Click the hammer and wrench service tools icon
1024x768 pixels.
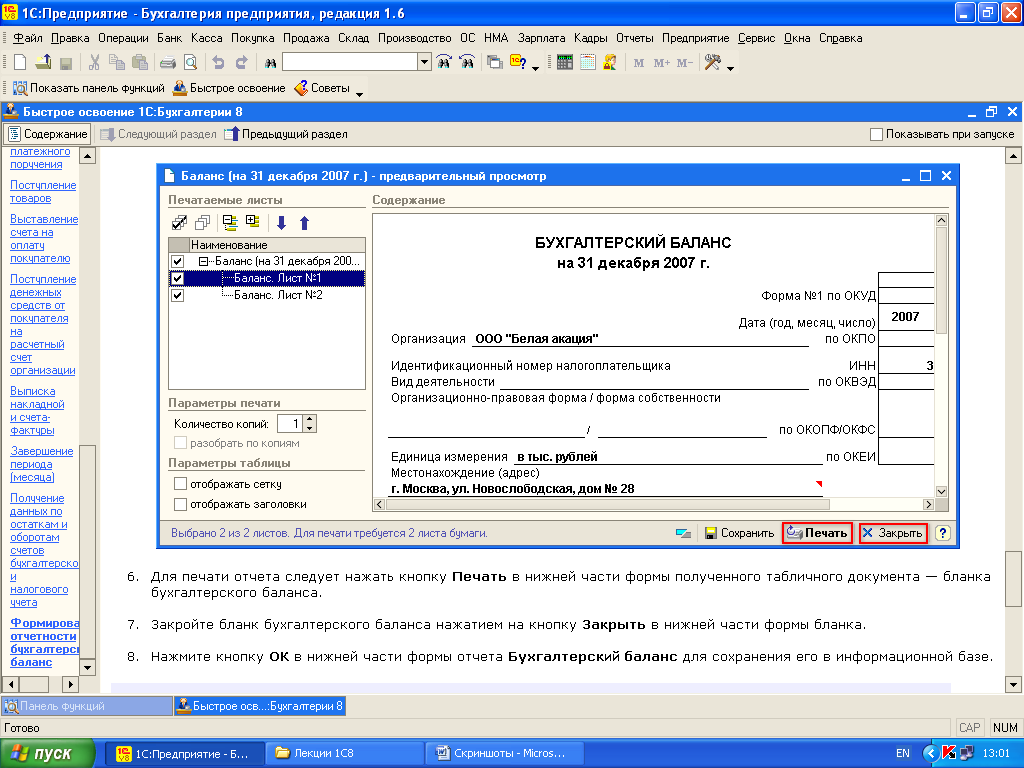point(712,63)
